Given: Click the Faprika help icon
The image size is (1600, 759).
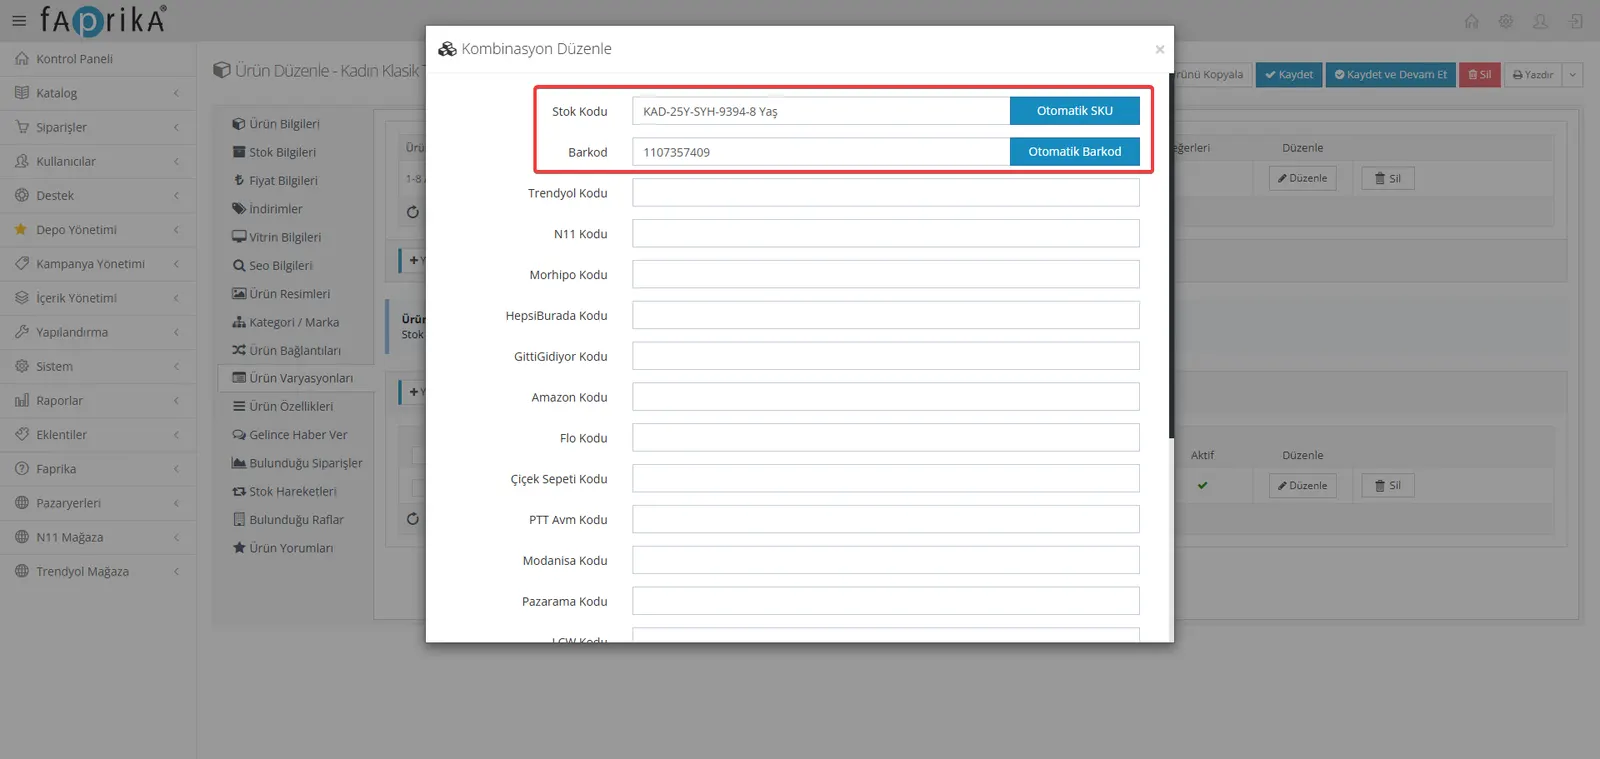Looking at the screenshot, I should [22, 469].
